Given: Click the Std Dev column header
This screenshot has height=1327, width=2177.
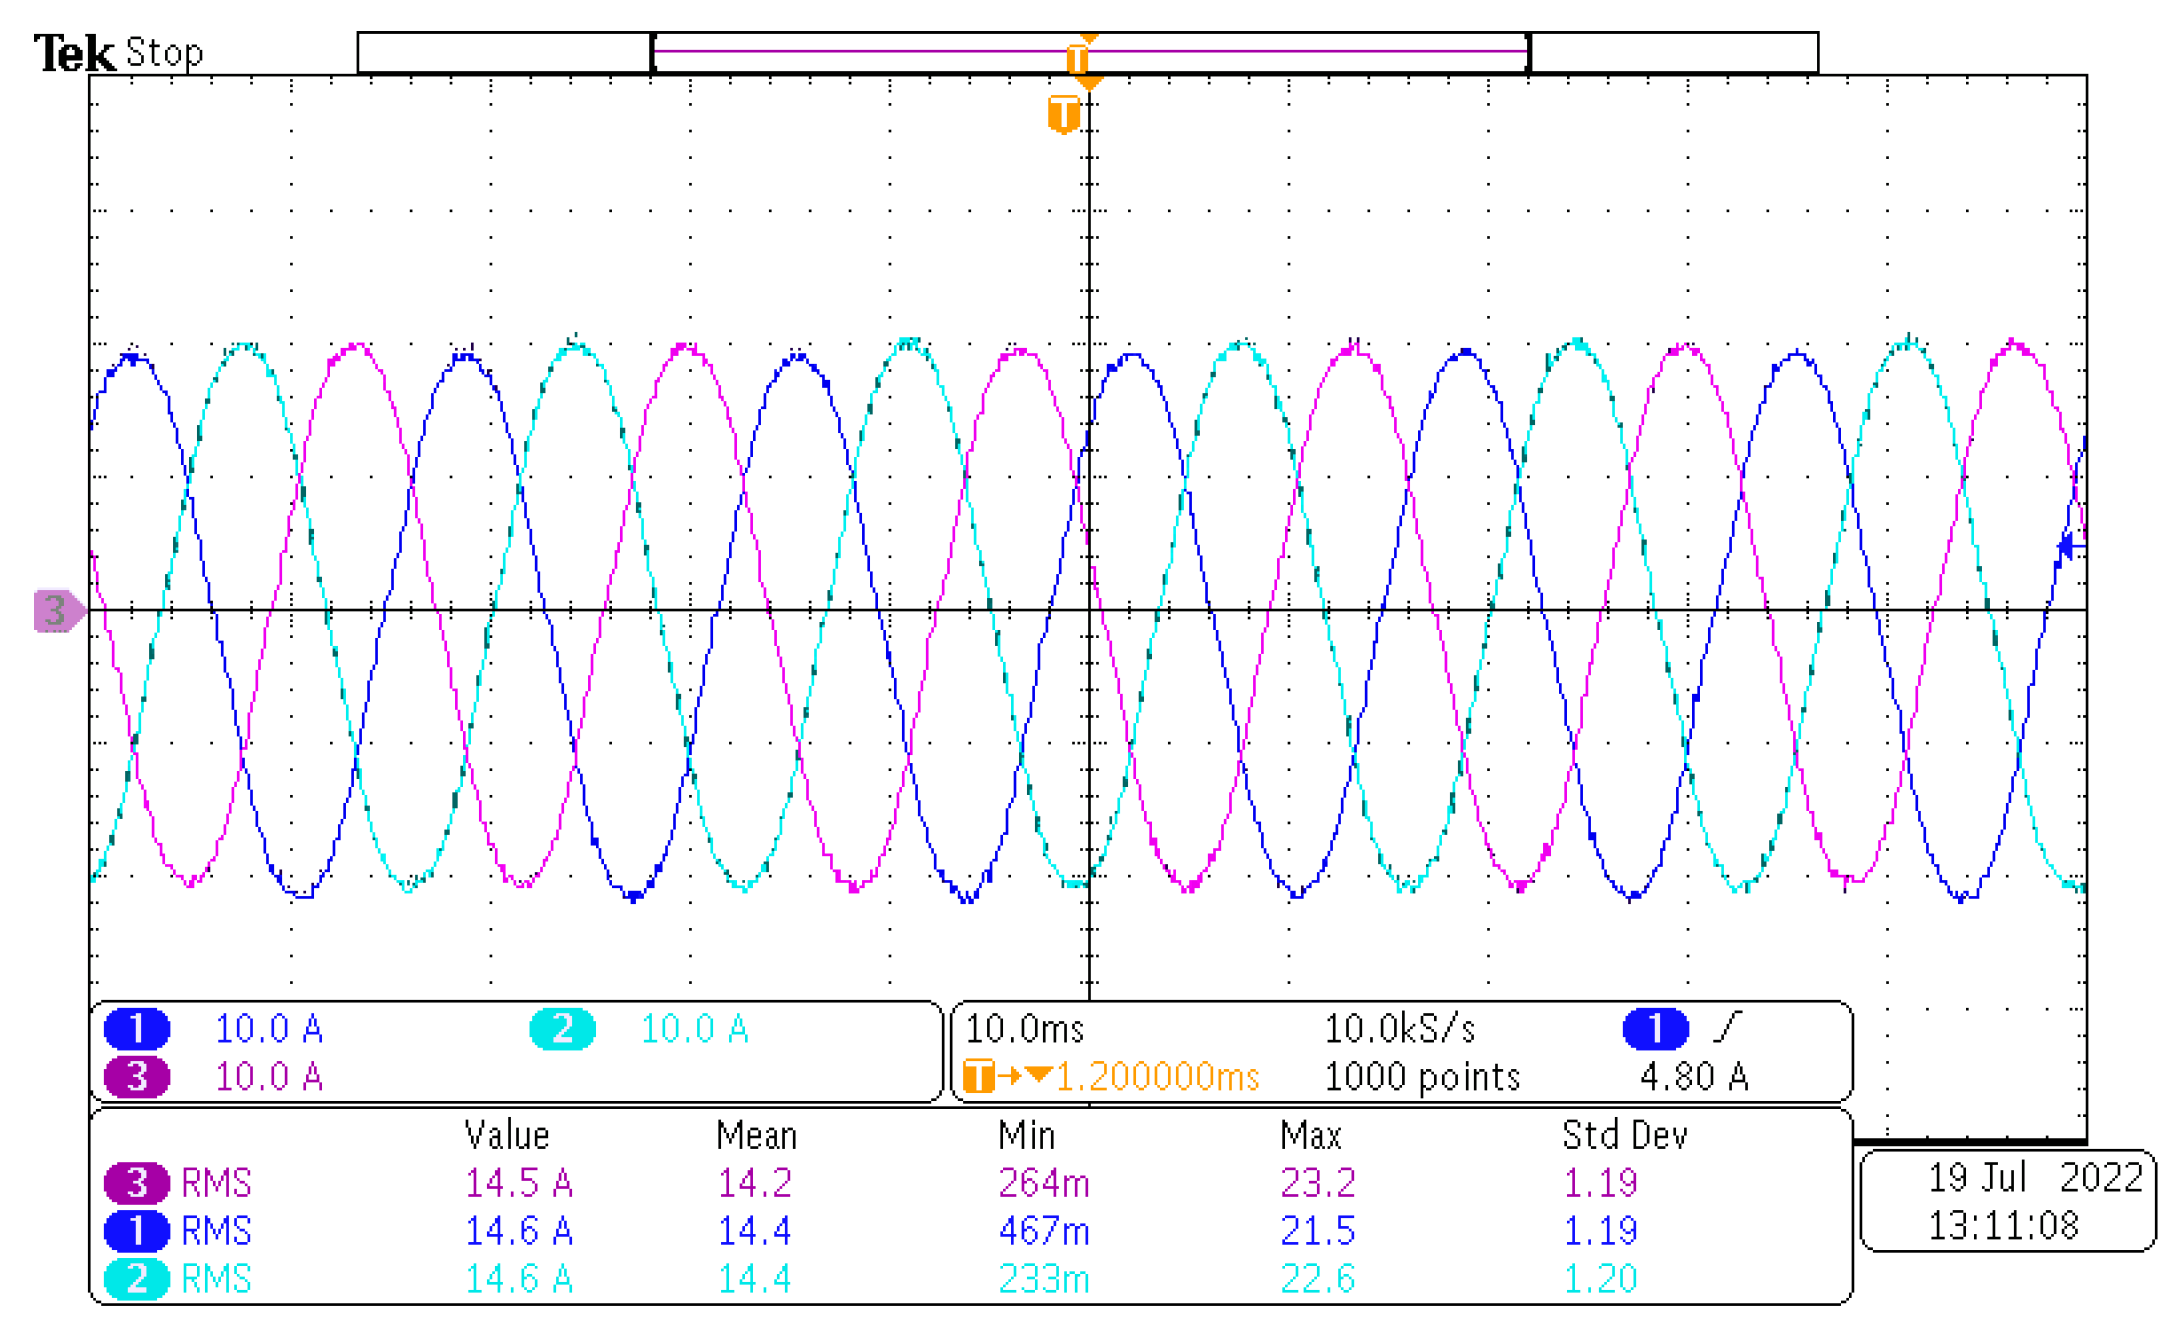Looking at the screenshot, I should pyautogui.click(x=1625, y=1135).
